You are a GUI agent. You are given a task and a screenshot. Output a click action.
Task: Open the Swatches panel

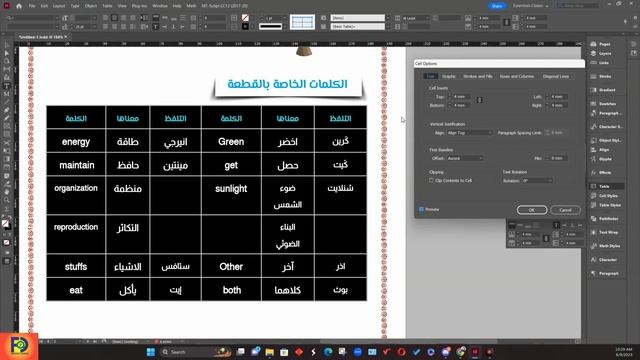tap(604, 104)
